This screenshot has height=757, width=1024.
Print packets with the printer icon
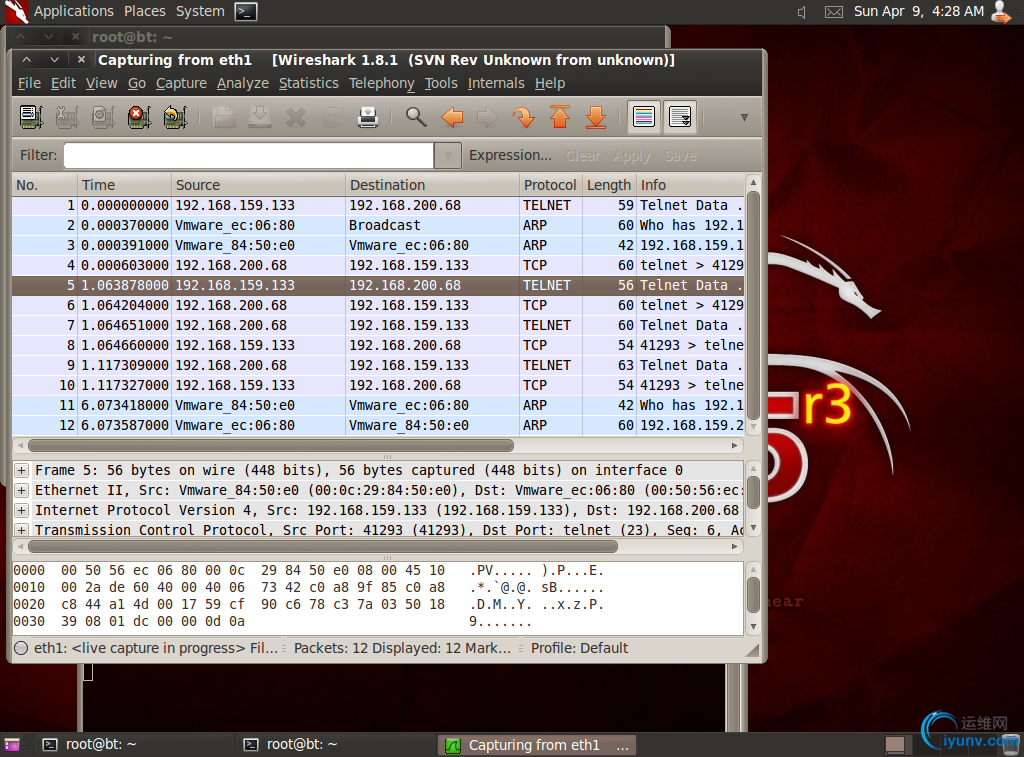368,118
